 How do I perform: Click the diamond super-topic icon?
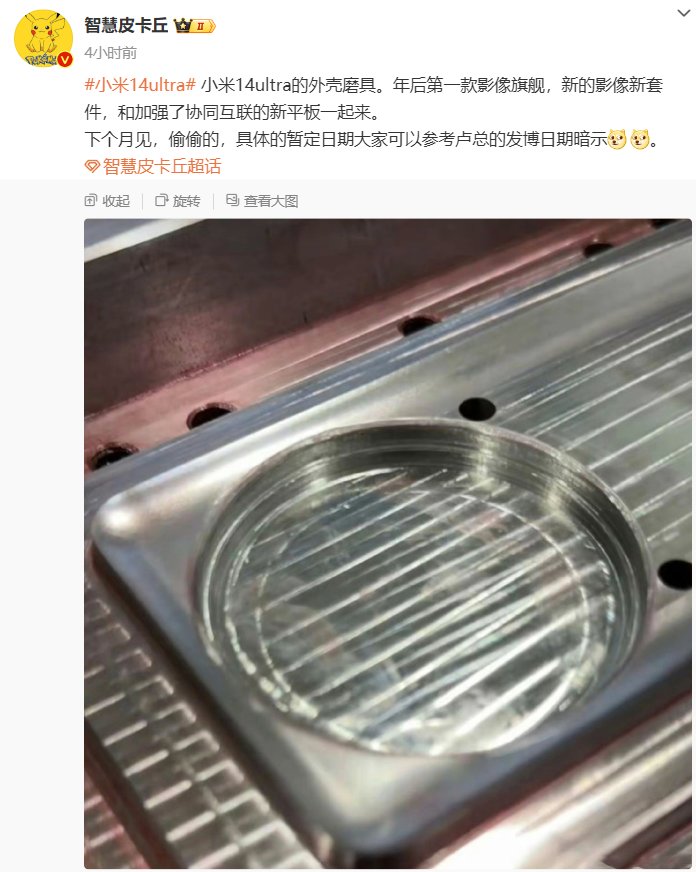(x=92, y=166)
